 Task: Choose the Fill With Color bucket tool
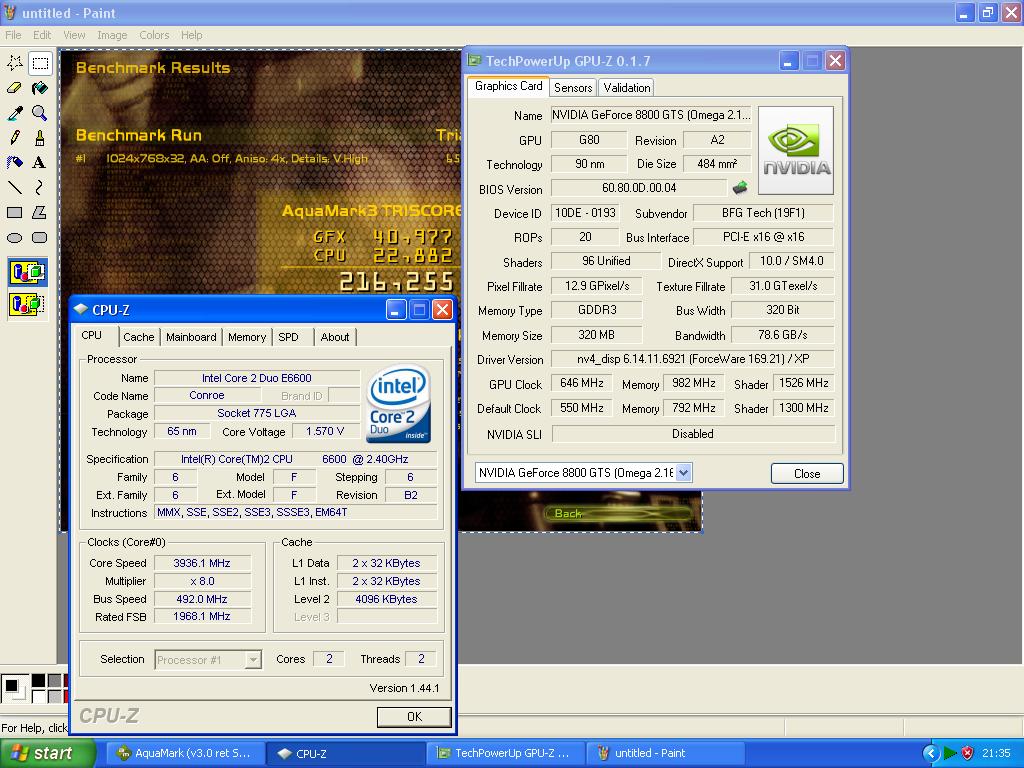[40, 88]
